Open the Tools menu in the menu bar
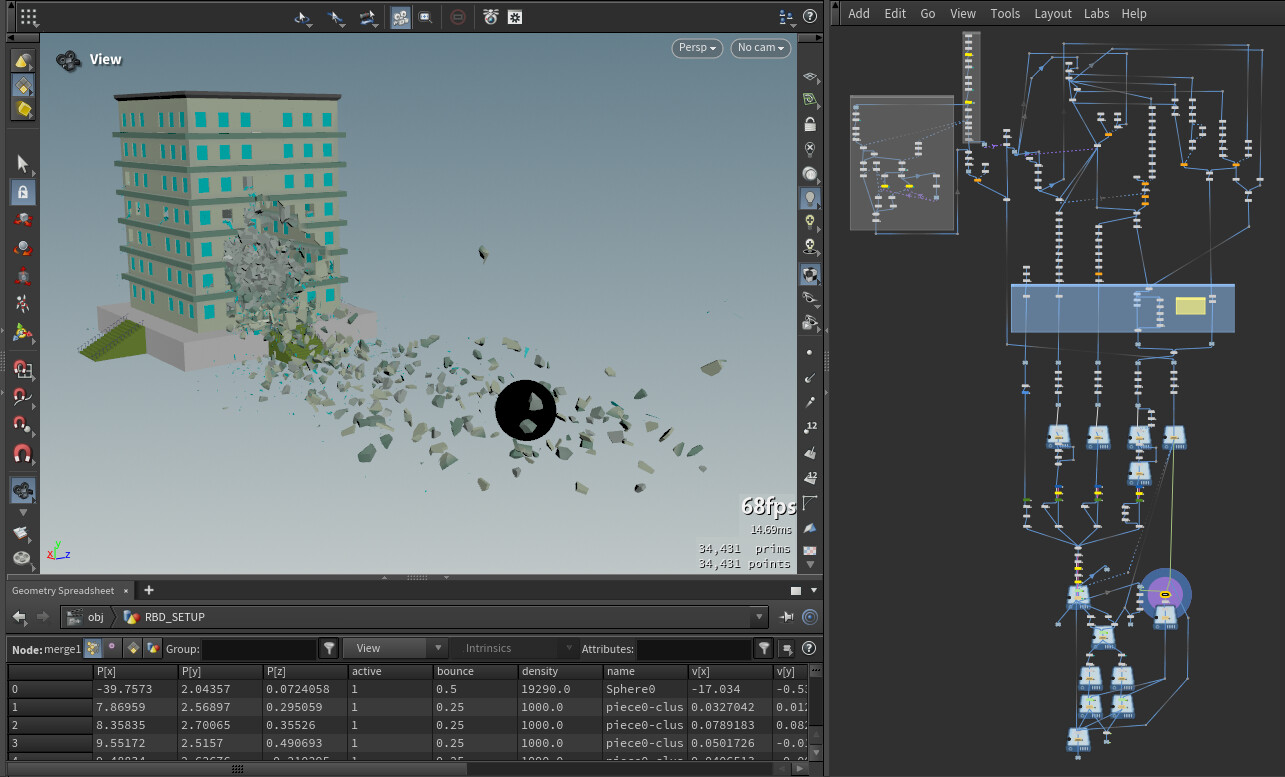 coord(1004,13)
